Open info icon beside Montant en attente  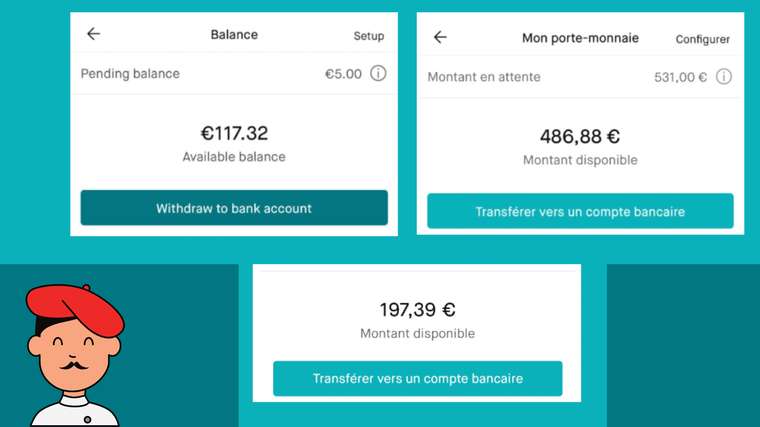(x=724, y=77)
